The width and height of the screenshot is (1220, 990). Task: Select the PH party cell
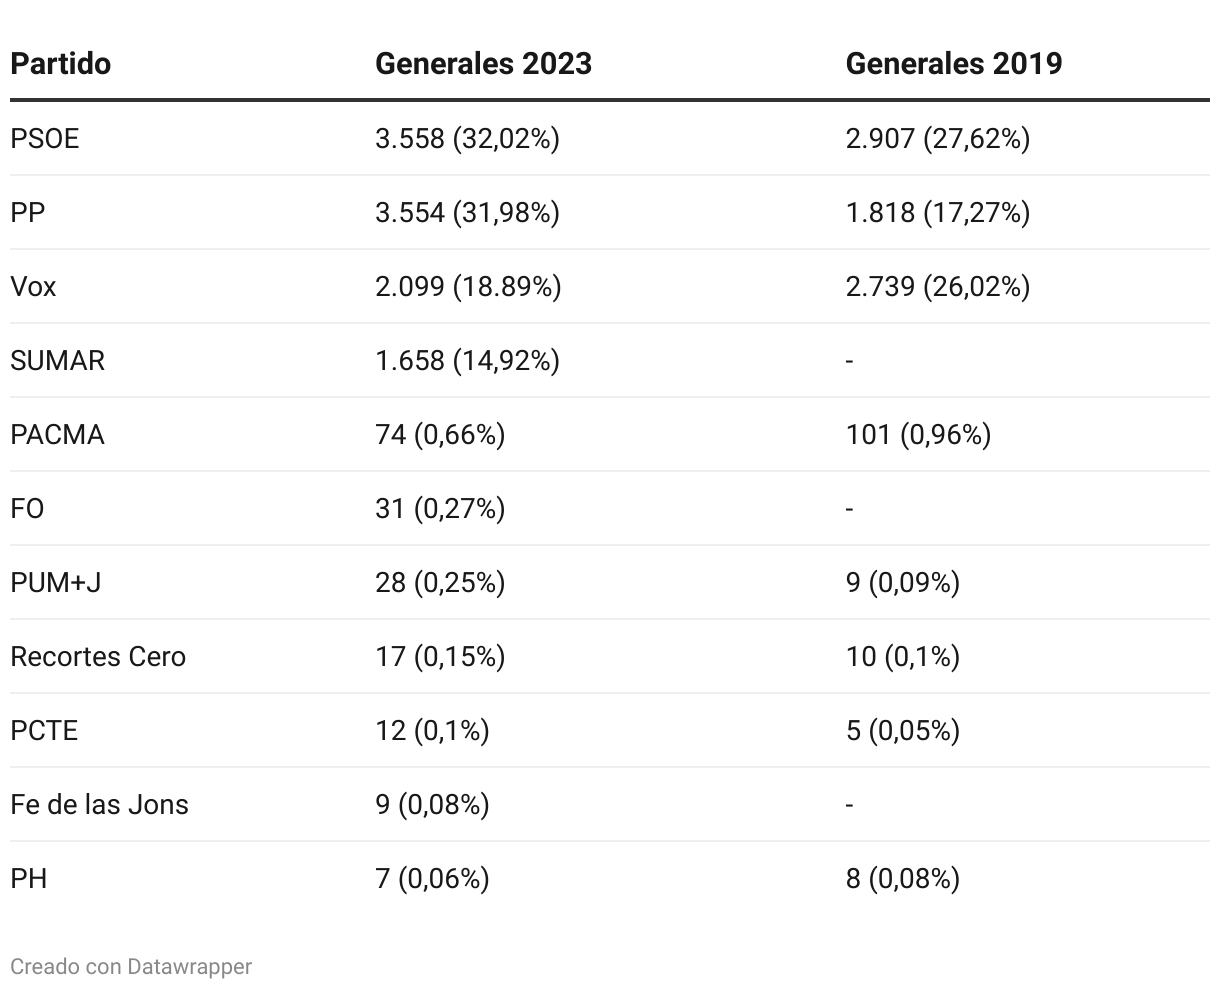(x=28, y=879)
